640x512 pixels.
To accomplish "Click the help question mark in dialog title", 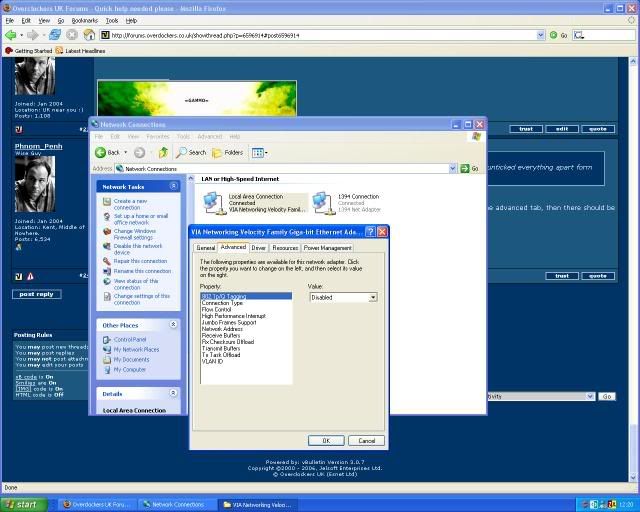I will pos(370,232).
